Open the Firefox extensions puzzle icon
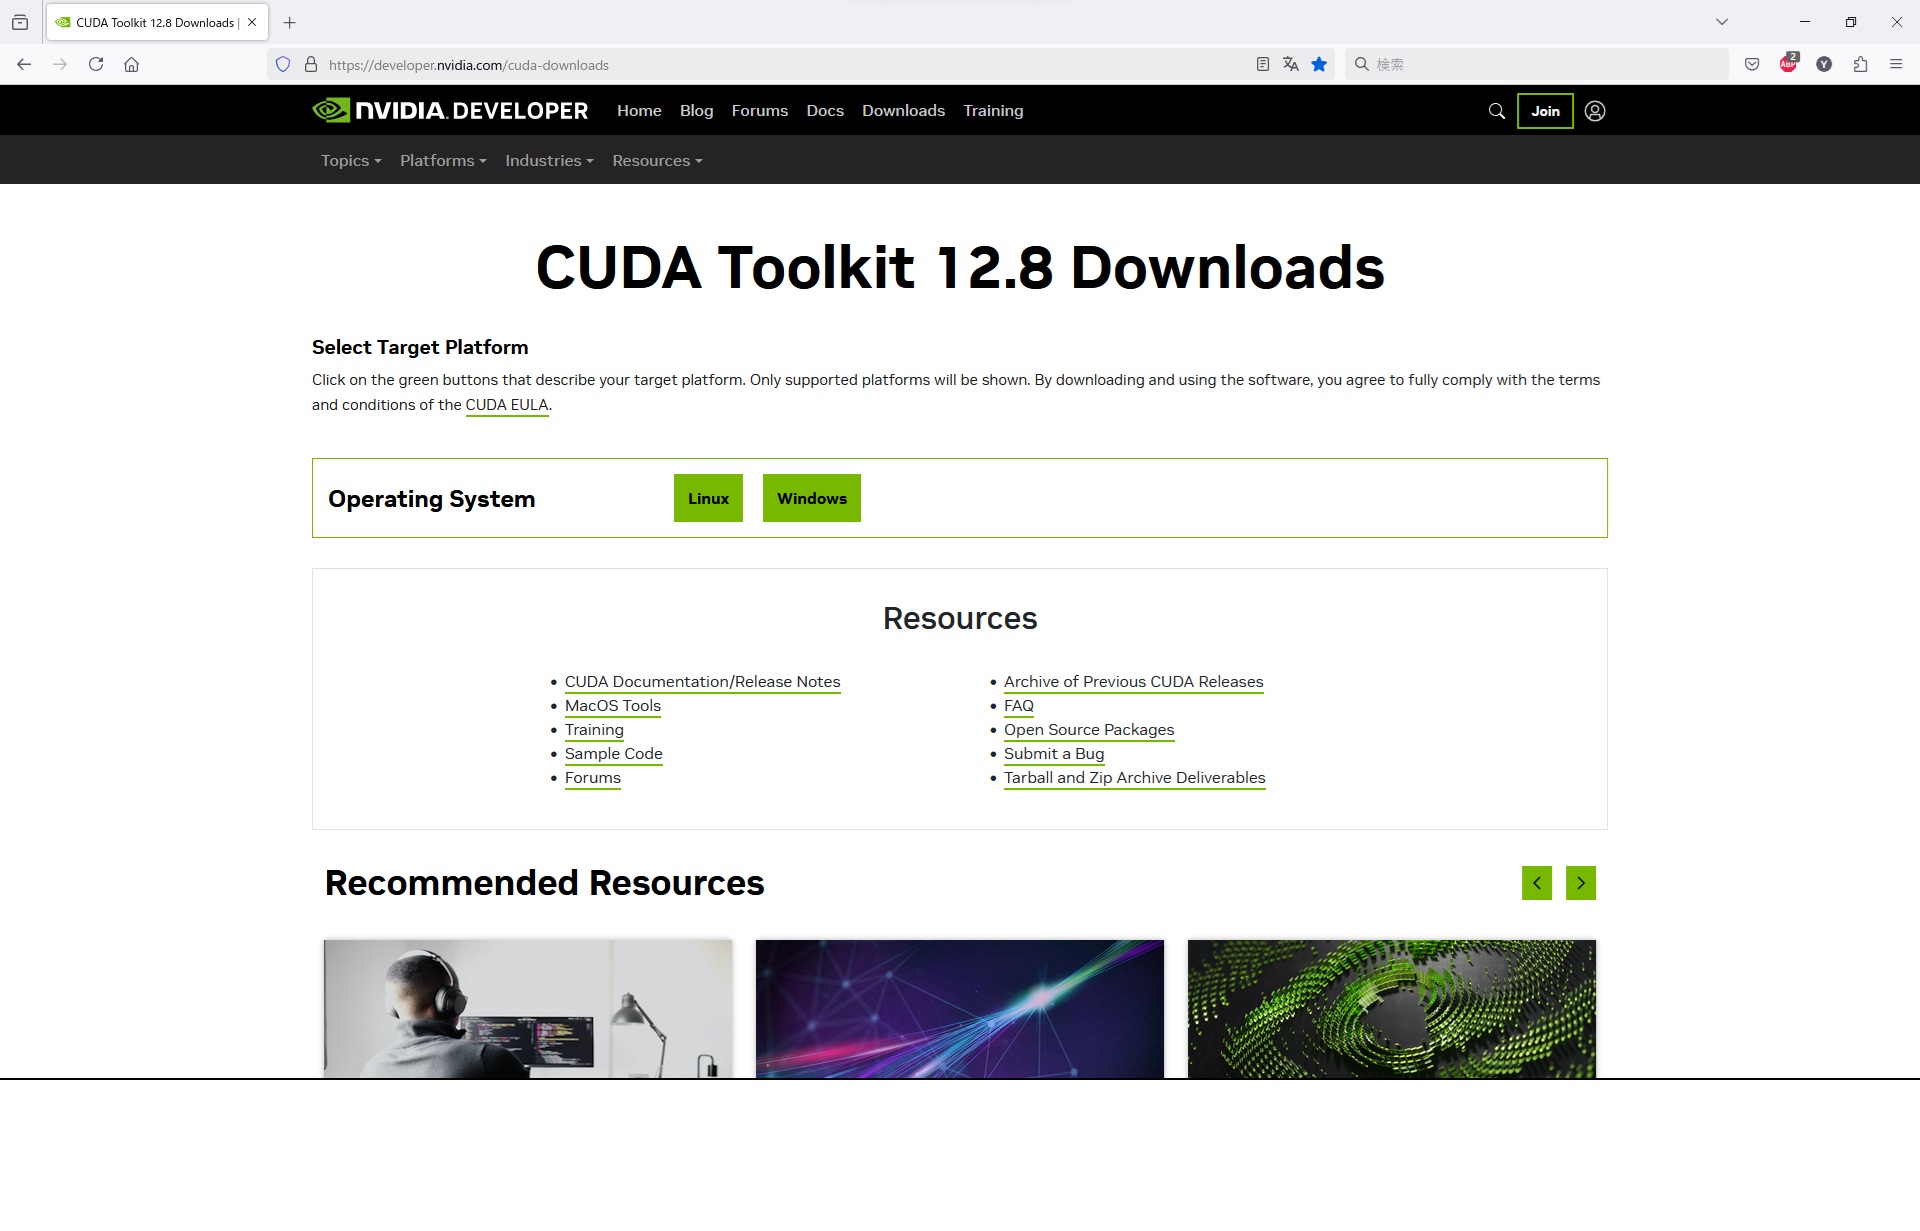Screen dimensions: 1920x1231 click(1860, 64)
